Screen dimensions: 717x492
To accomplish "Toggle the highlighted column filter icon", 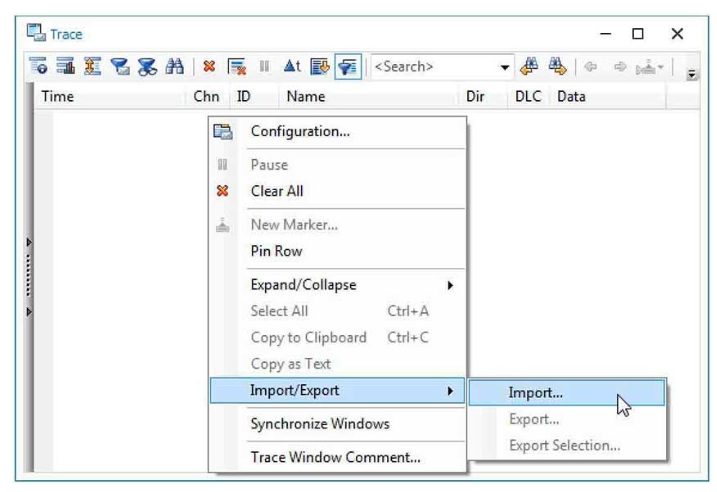I will click(x=348, y=67).
